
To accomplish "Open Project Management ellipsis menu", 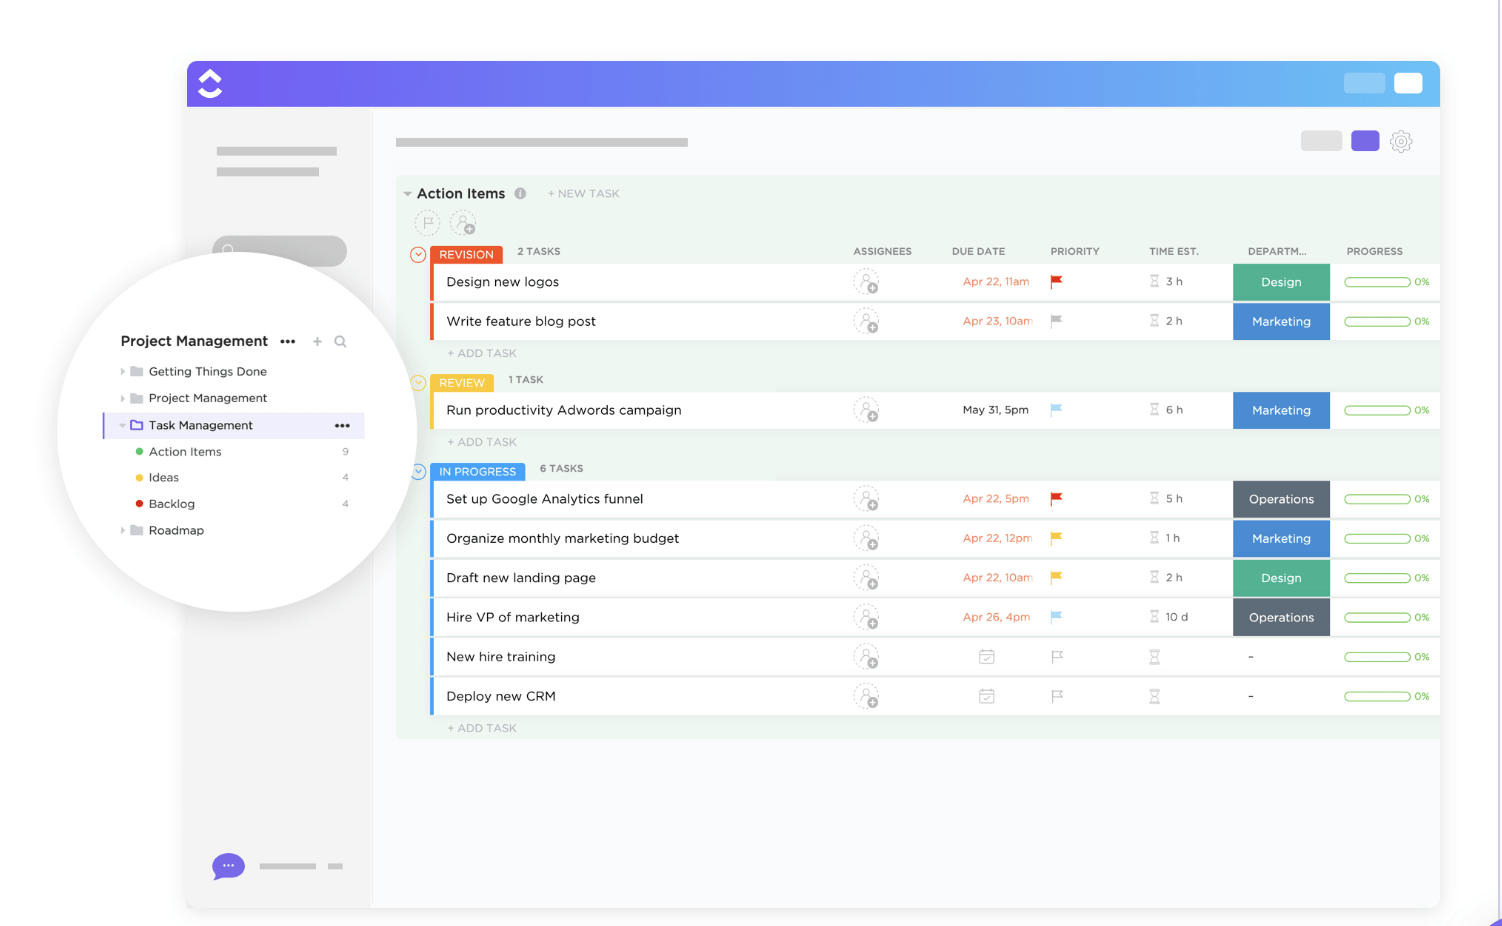I will click(x=288, y=342).
